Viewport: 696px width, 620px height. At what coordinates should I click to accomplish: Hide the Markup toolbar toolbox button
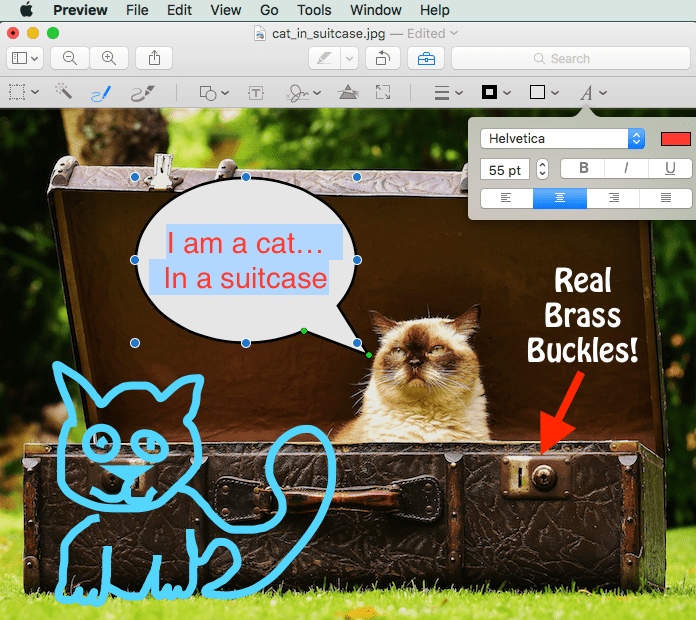pyautogui.click(x=426, y=58)
